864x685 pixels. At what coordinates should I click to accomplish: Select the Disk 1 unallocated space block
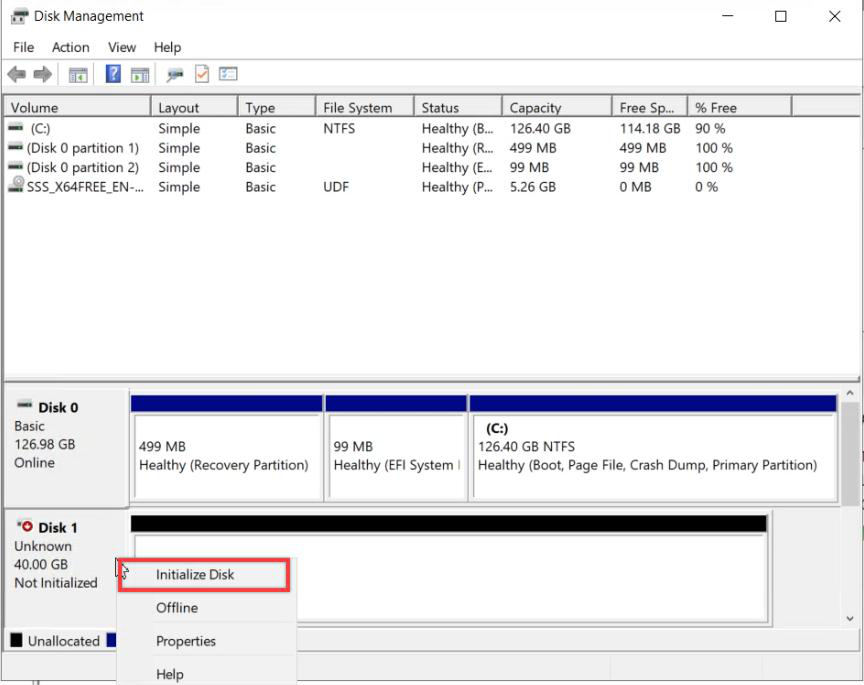pos(449,569)
